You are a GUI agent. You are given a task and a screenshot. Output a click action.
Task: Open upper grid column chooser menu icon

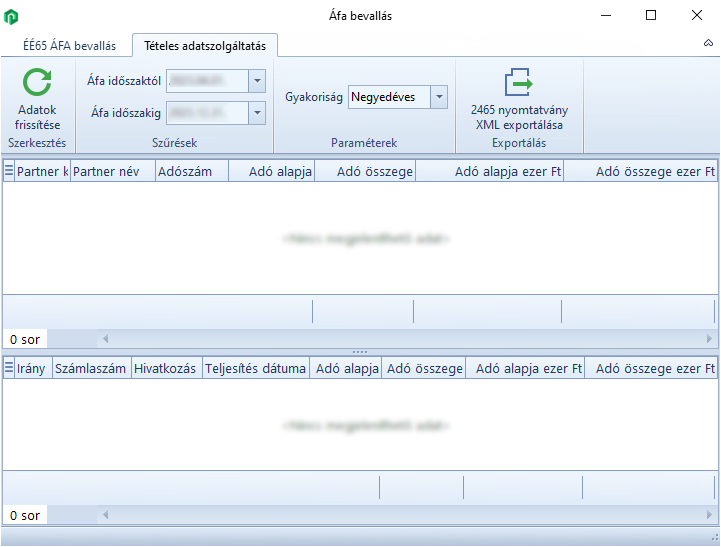(9, 172)
